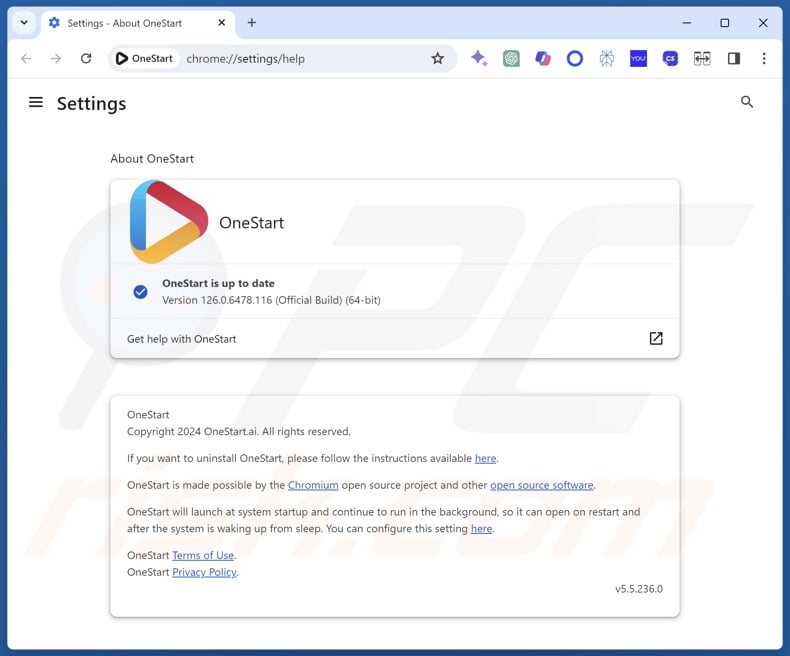Click the sparkle AI toolbar icon
The height and width of the screenshot is (656, 790).
[479, 59]
